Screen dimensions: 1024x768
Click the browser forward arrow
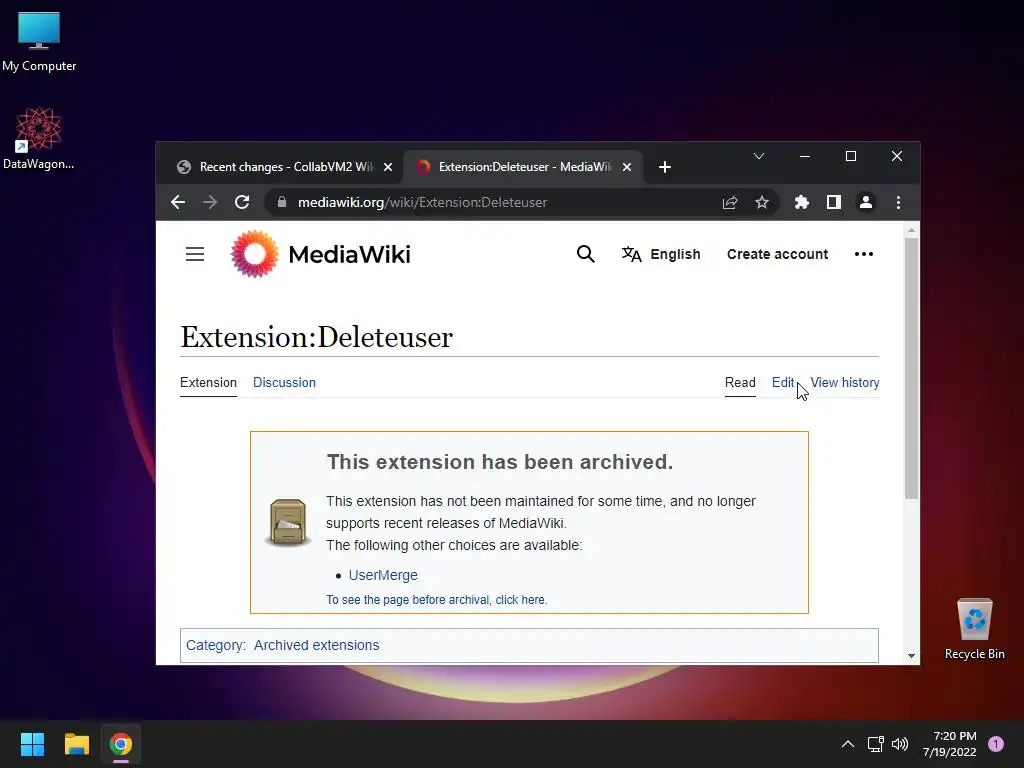(210, 202)
